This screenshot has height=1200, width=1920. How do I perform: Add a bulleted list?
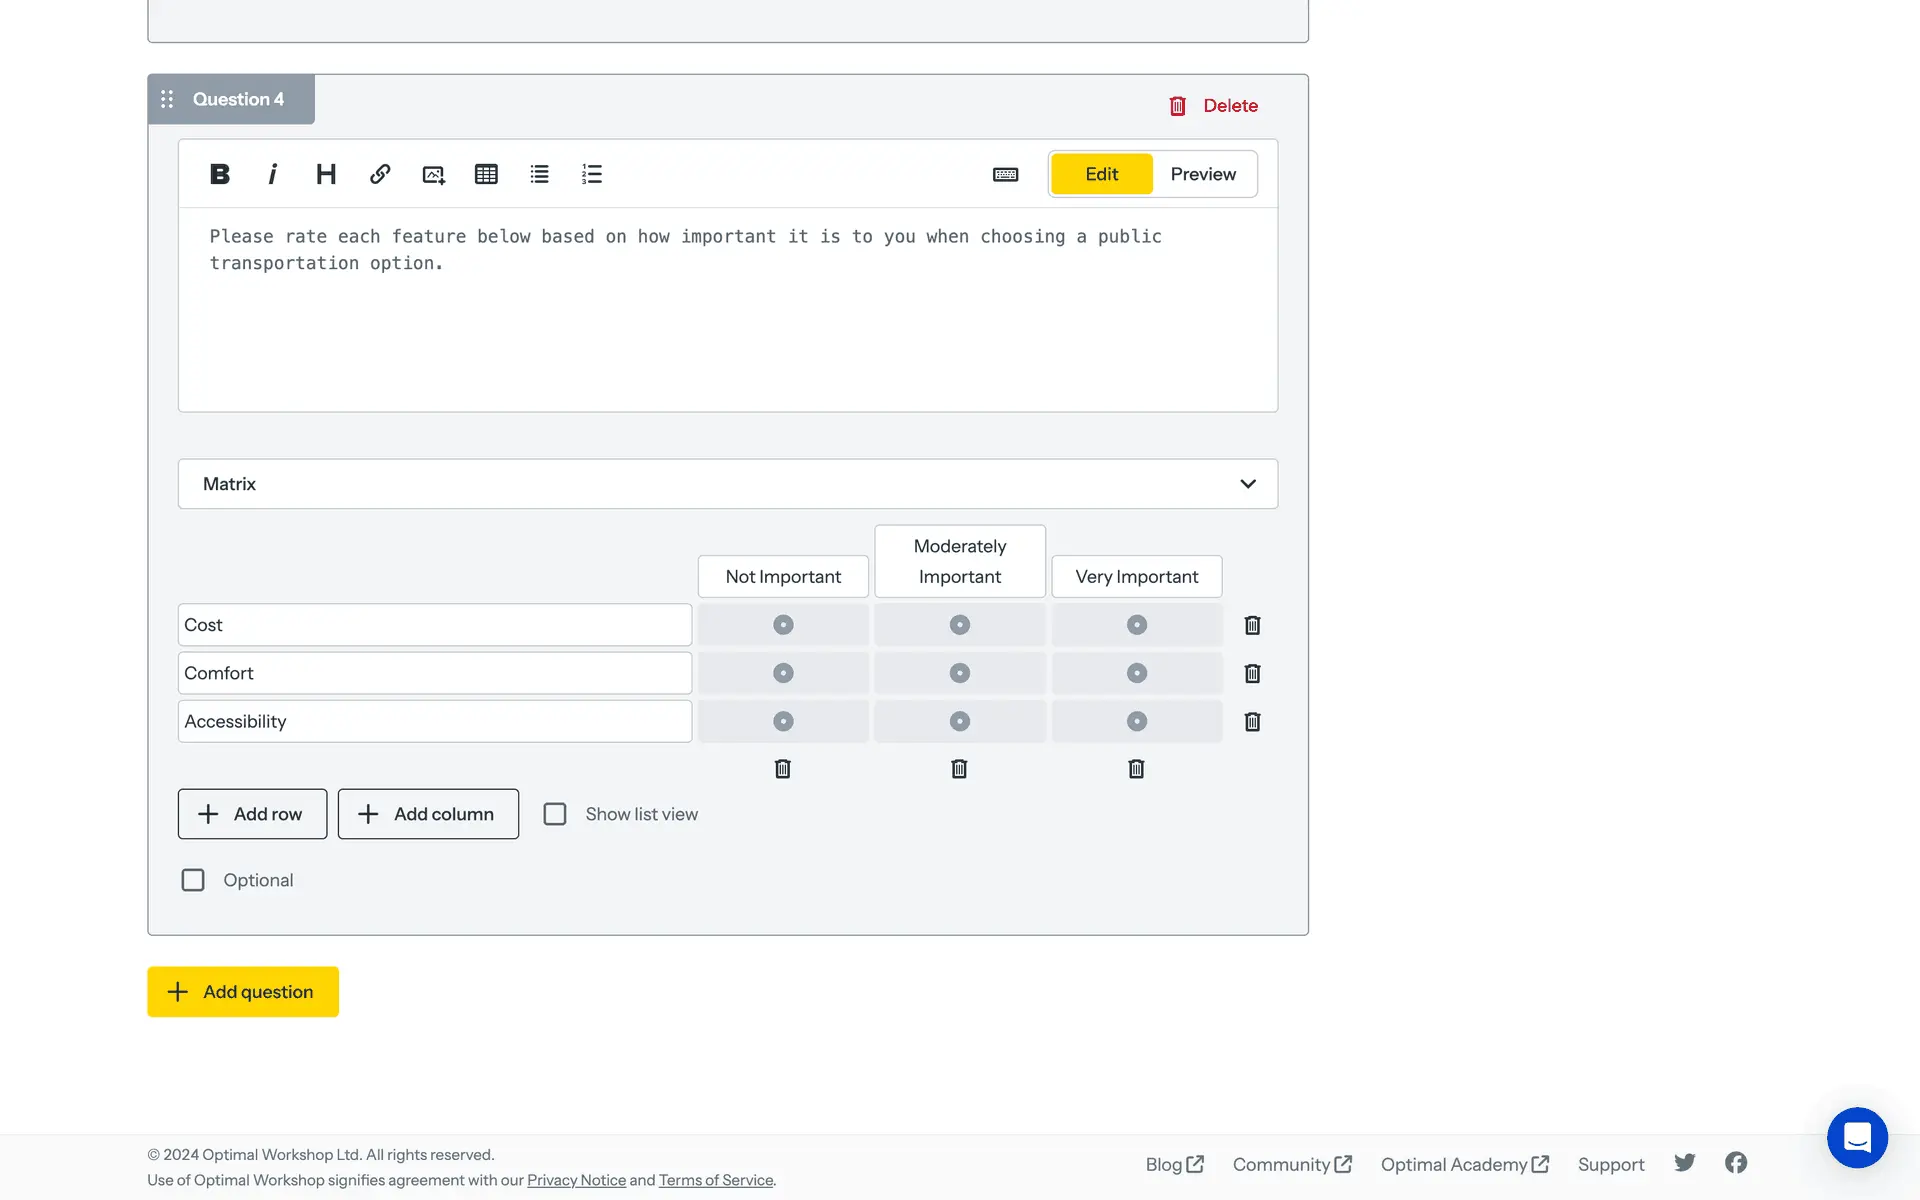pos(539,174)
